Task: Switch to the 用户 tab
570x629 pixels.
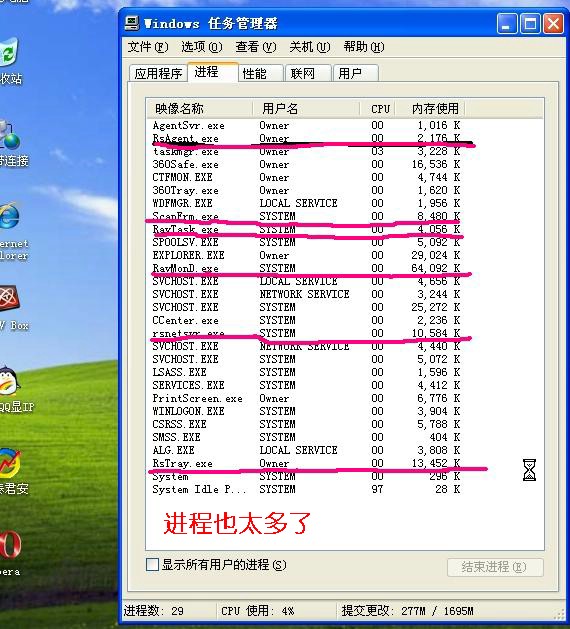Action: [x=356, y=73]
